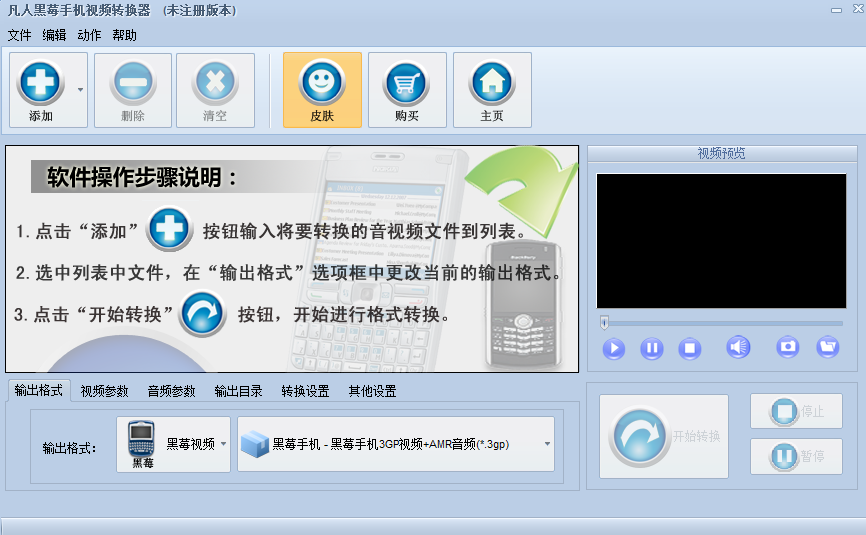Click the 输出格式: label text
The image size is (866, 535).
69,448
